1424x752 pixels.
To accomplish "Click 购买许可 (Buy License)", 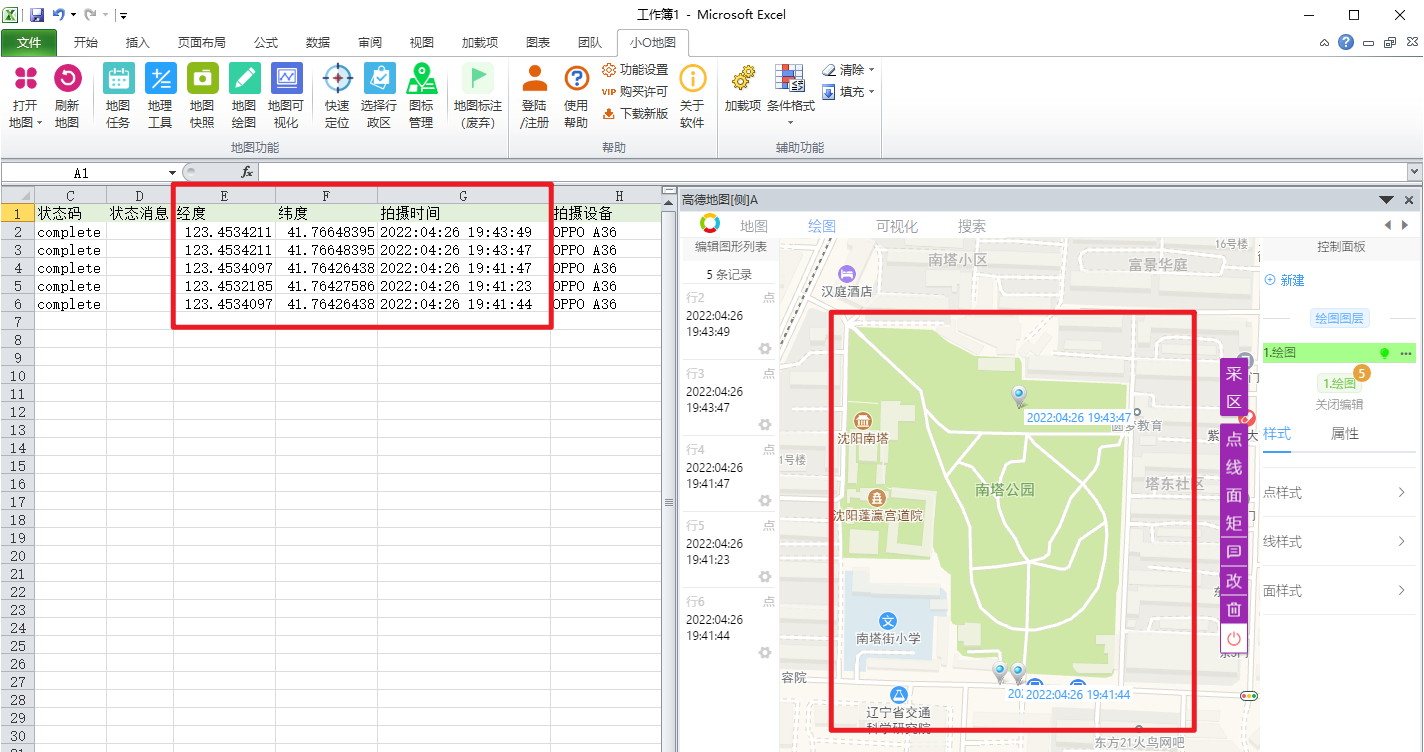I will (636, 92).
